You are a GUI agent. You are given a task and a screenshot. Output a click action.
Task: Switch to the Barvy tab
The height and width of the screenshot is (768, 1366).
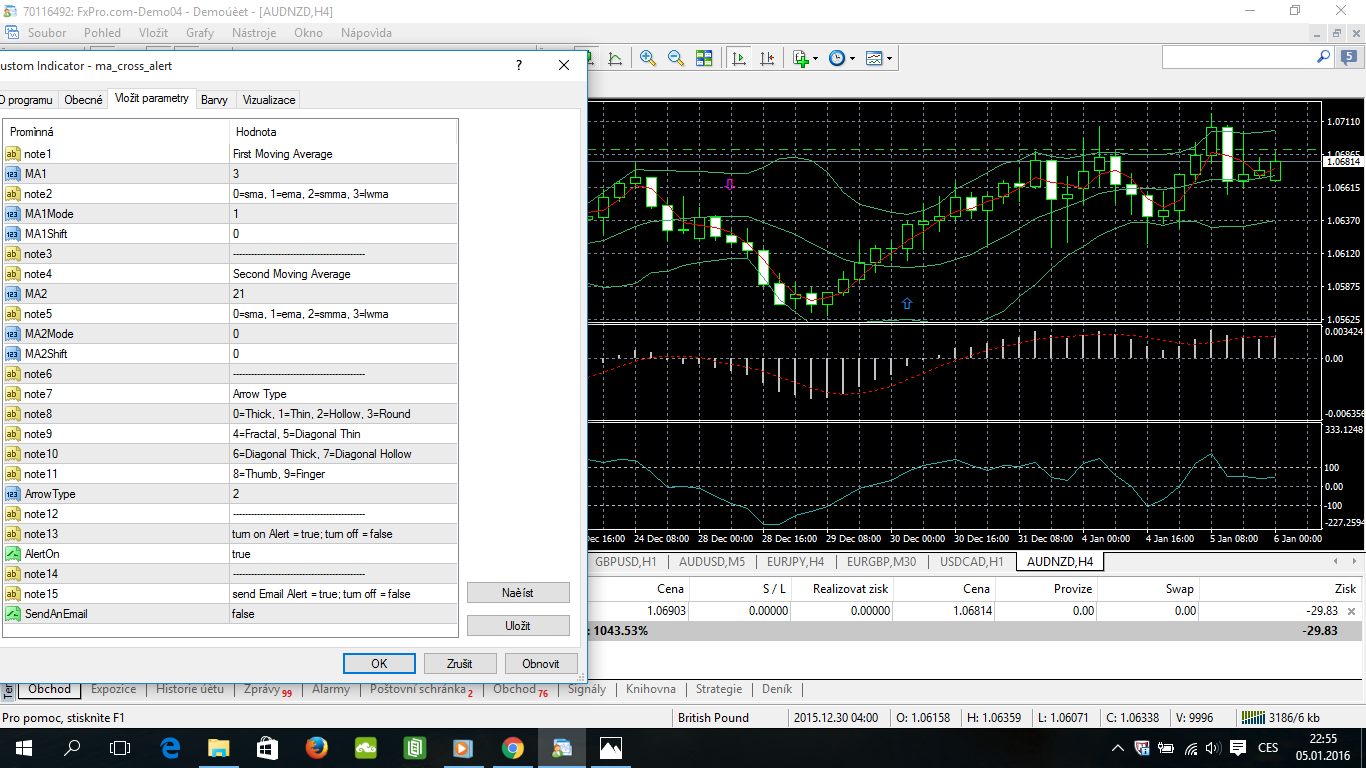point(214,100)
